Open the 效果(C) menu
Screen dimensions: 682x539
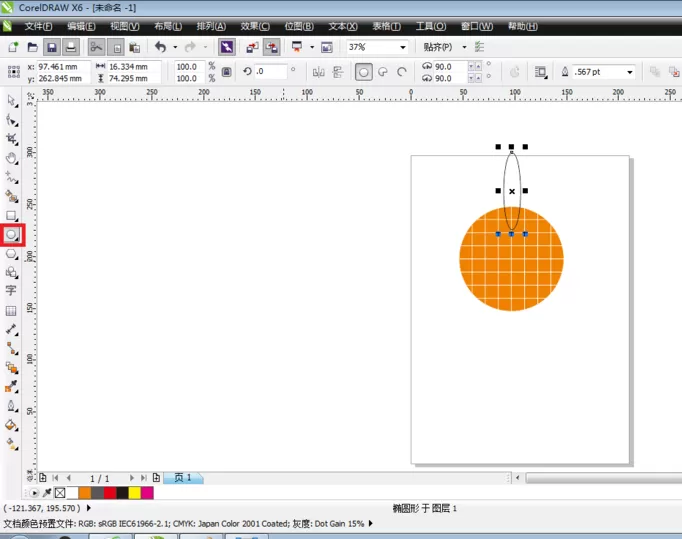[x=255, y=26]
